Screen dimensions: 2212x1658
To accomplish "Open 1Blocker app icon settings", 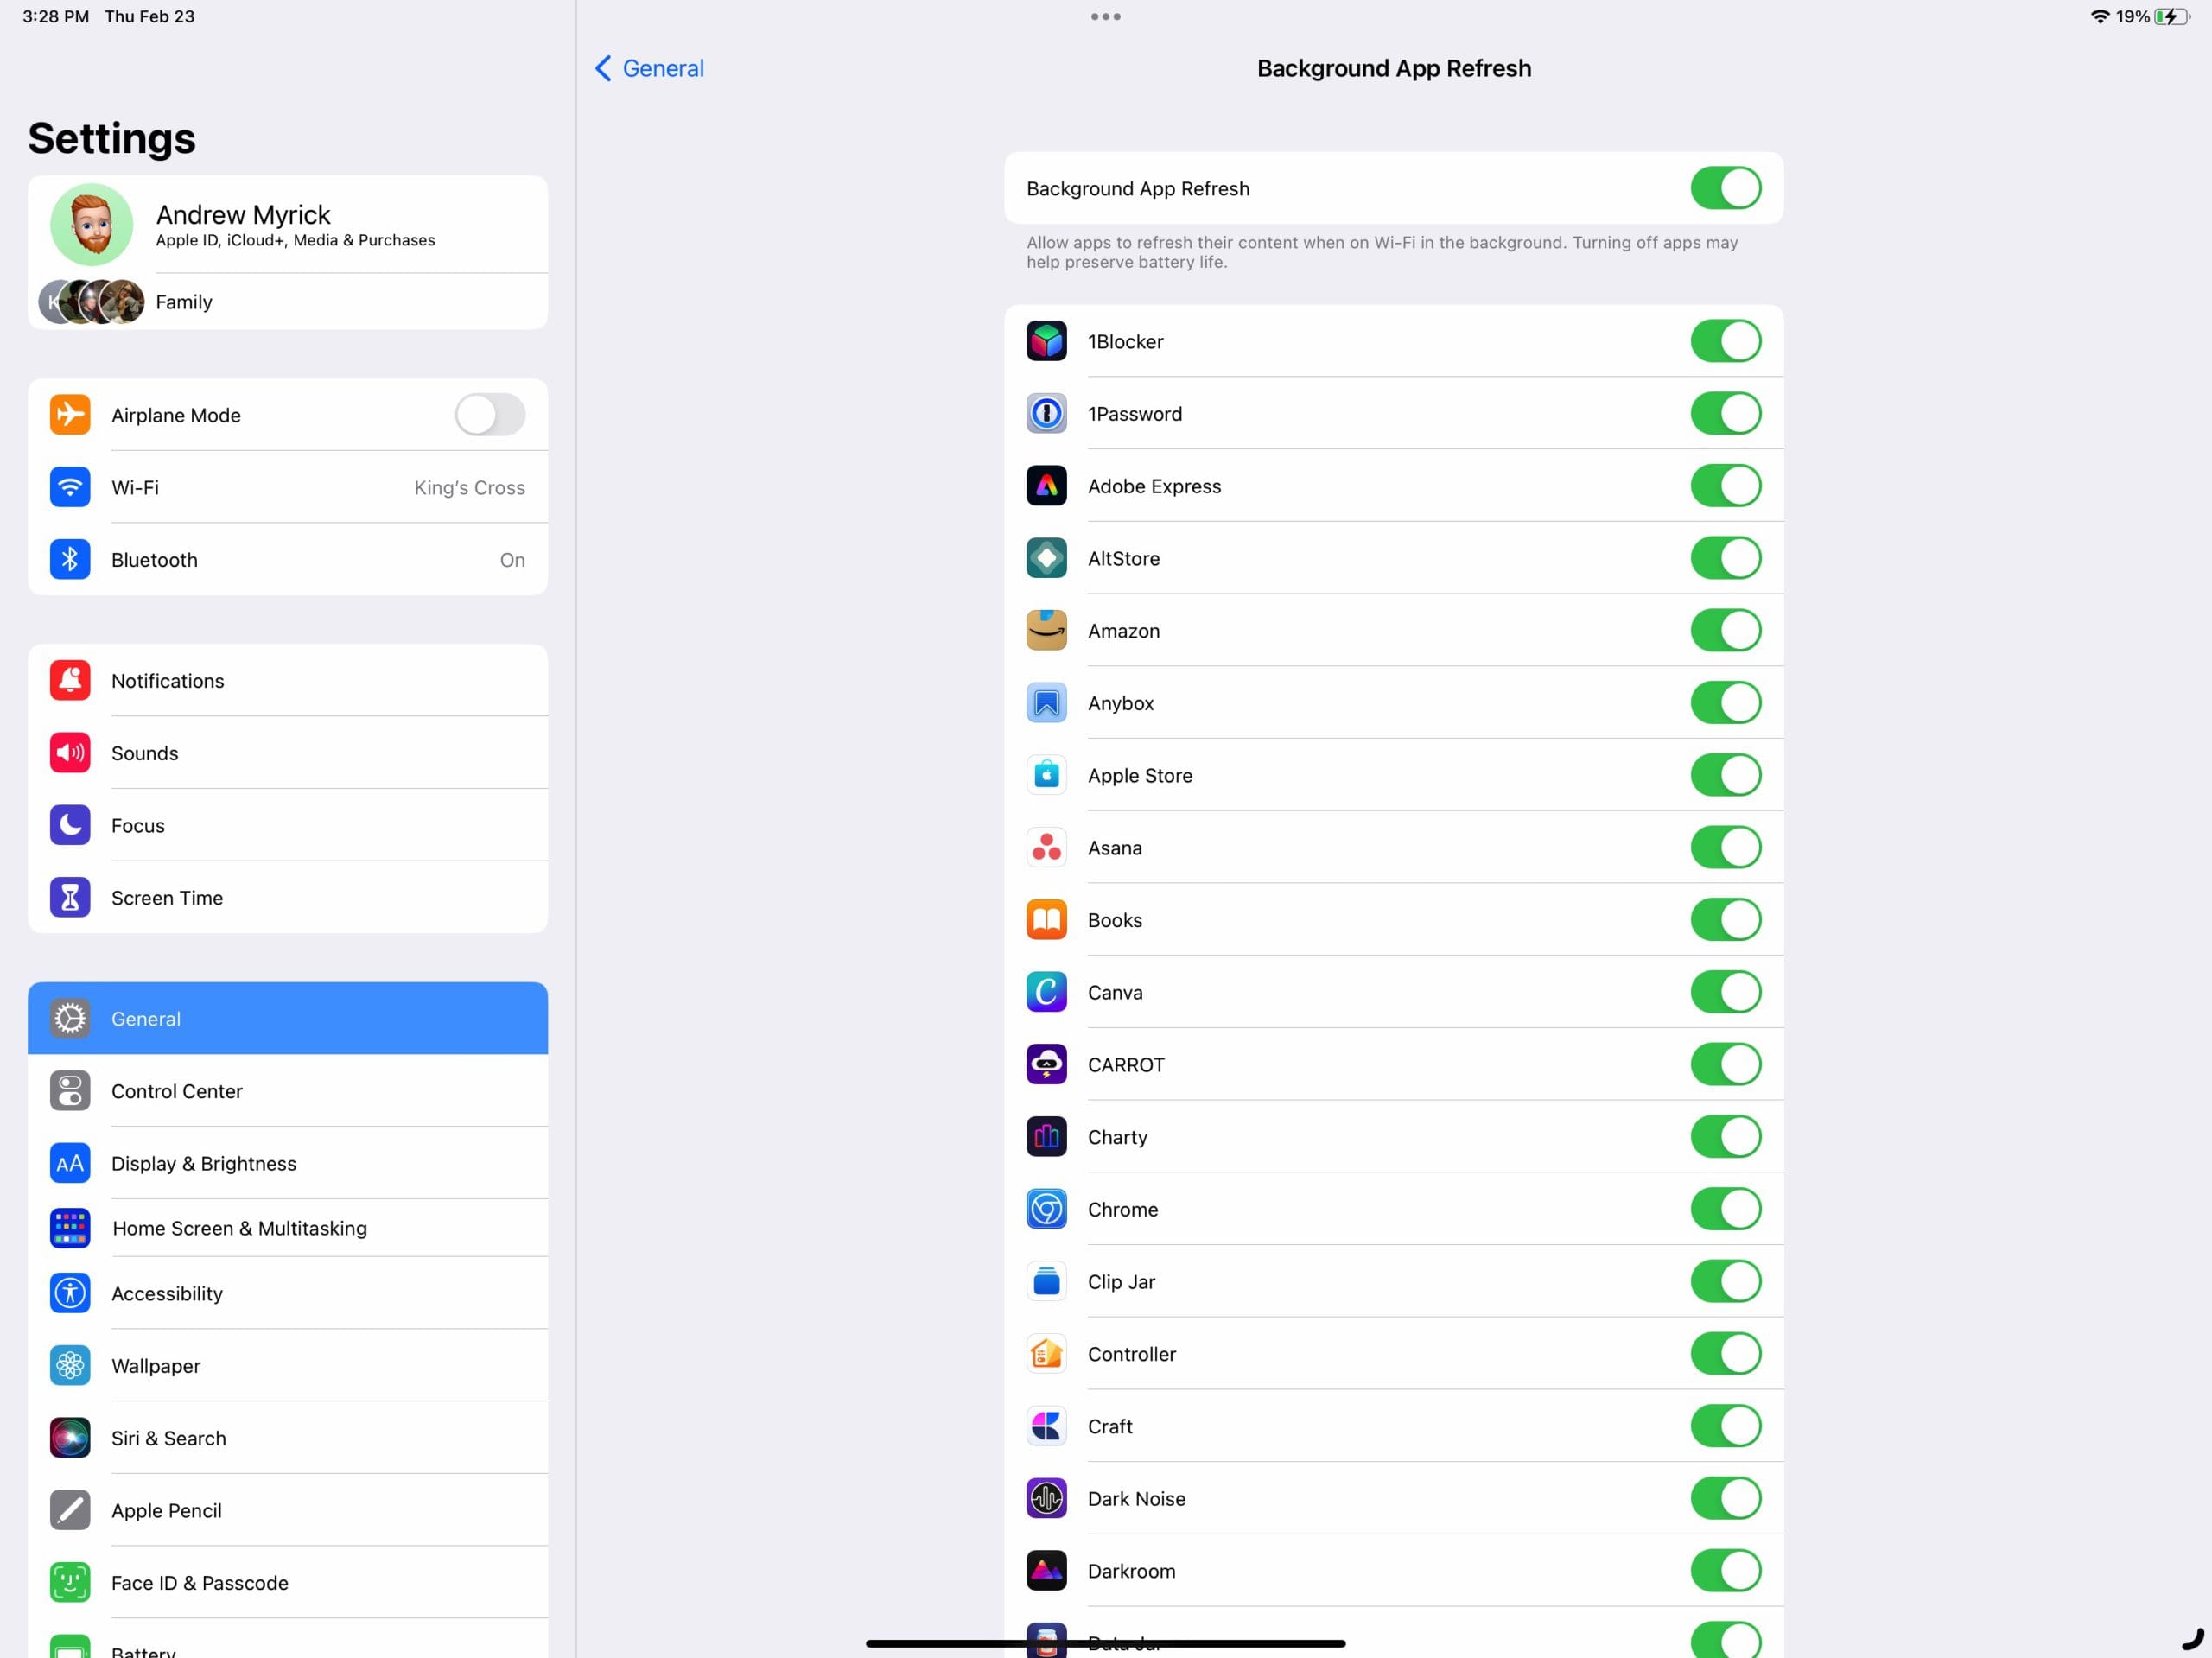I will (x=1046, y=341).
